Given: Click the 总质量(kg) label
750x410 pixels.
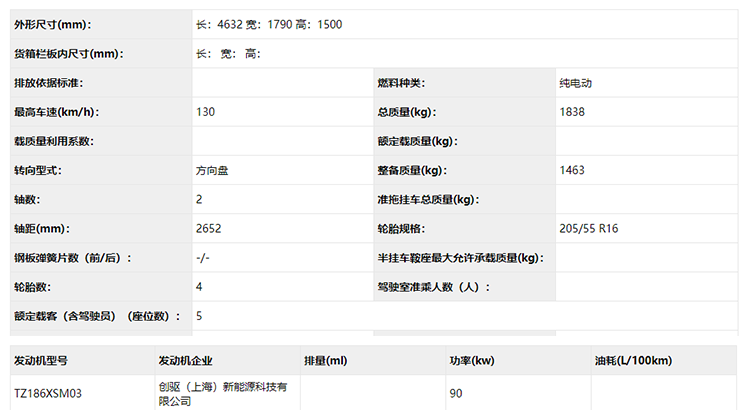Looking at the screenshot, I should (407, 112).
